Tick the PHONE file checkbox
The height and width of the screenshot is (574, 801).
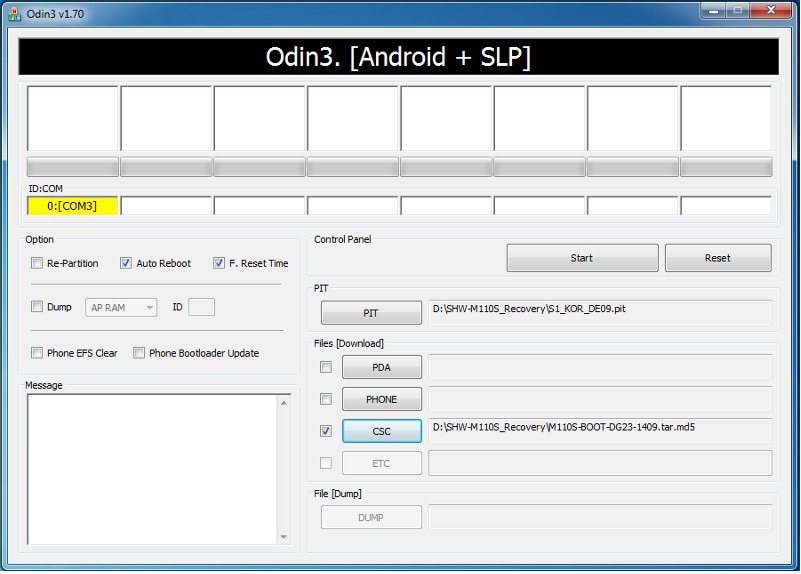[326, 399]
